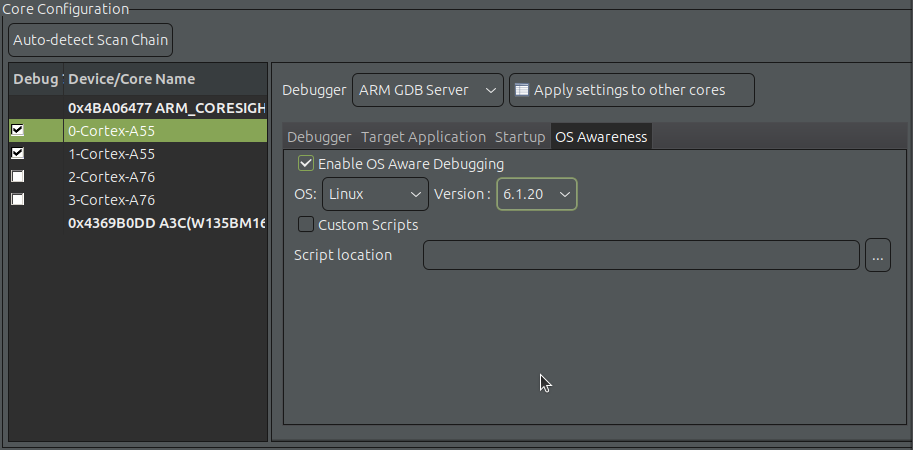
Task: Uncheck the 0-Cortex-A55 debug checkbox
Action: tap(17, 130)
